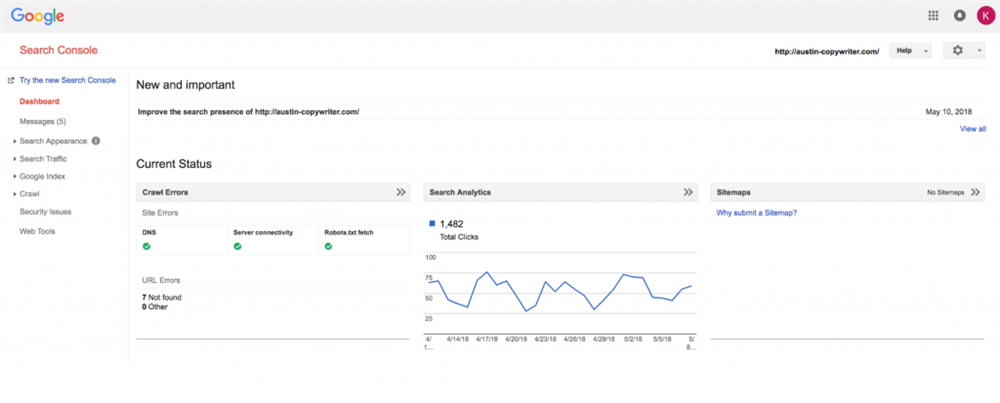Click the Search Console title
This screenshot has width=1000, height=403.
pos(59,50)
